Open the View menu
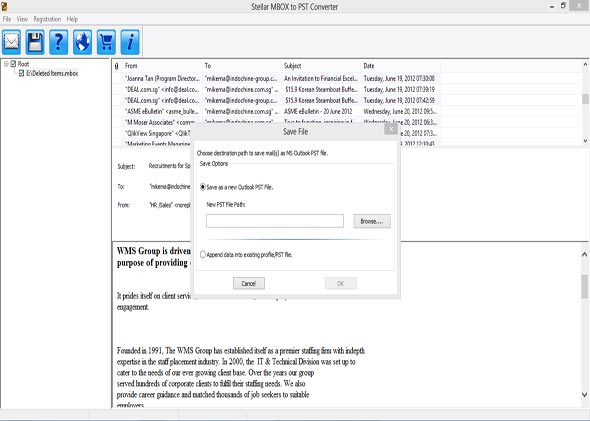The height and width of the screenshot is (421, 590). [x=22, y=19]
